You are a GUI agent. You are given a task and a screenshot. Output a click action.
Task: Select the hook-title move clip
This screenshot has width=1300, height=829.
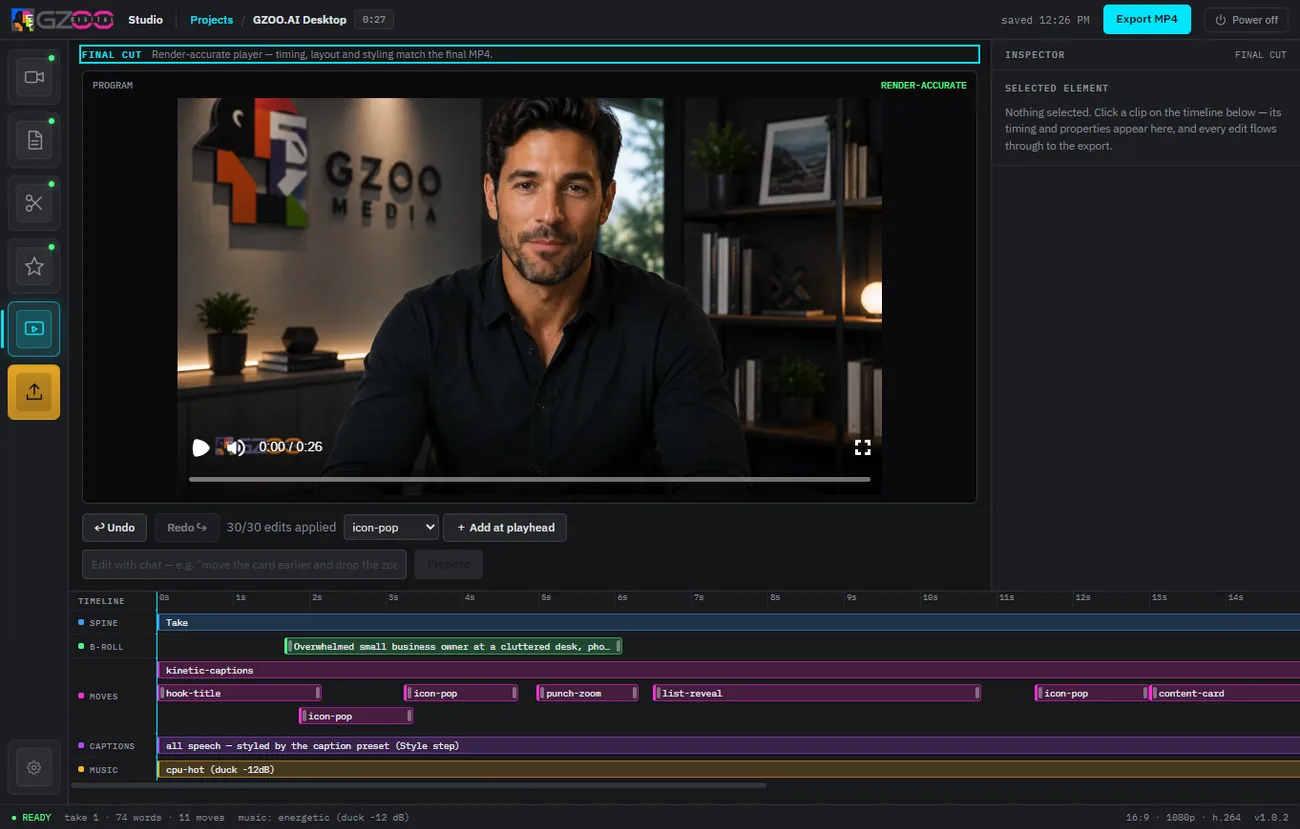[239, 693]
